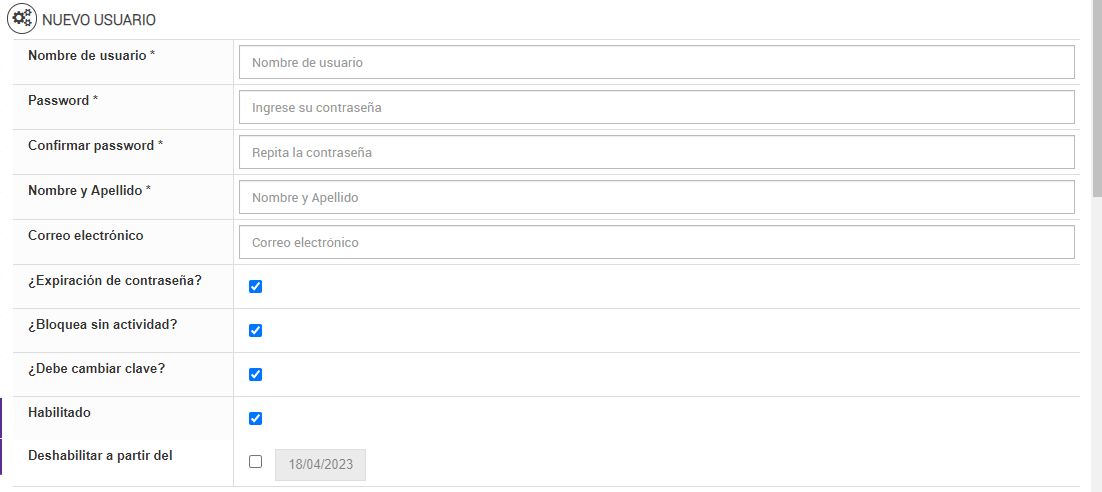The width and height of the screenshot is (1102, 492).
Task: Click the Deshabilitar a partir del label
Action: coord(100,455)
